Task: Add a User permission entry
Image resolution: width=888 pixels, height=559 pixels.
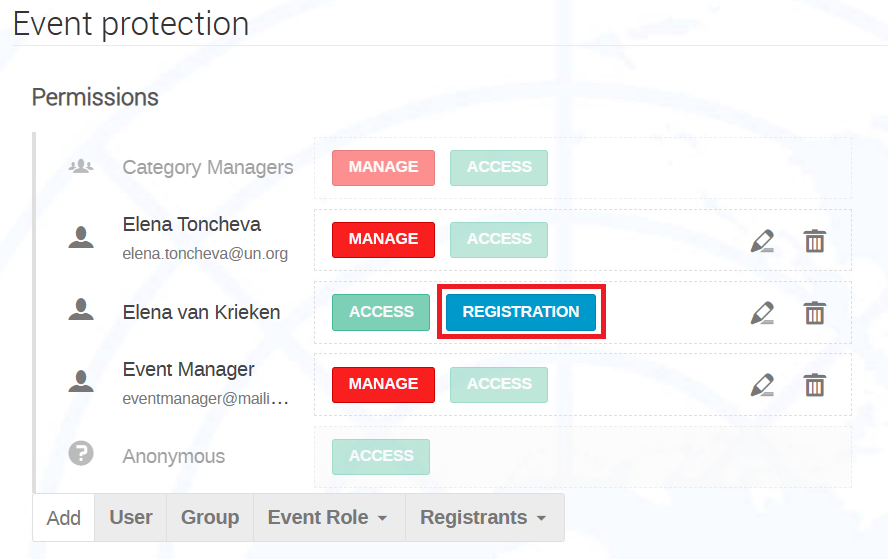Action: point(131,517)
